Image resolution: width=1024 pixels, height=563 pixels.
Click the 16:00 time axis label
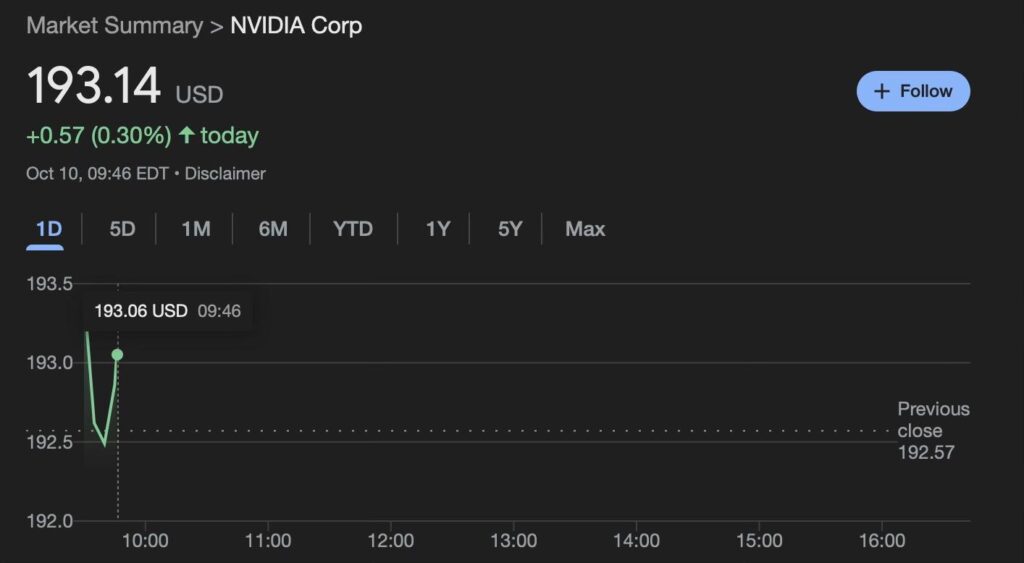[881, 541]
